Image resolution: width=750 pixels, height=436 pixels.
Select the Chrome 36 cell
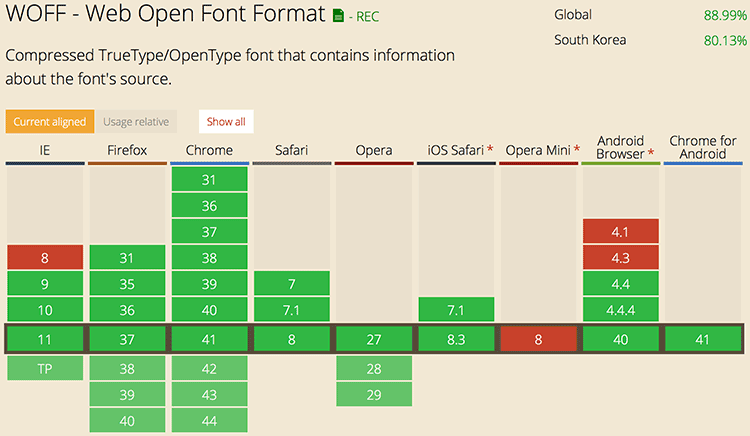pyautogui.click(x=210, y=206)
